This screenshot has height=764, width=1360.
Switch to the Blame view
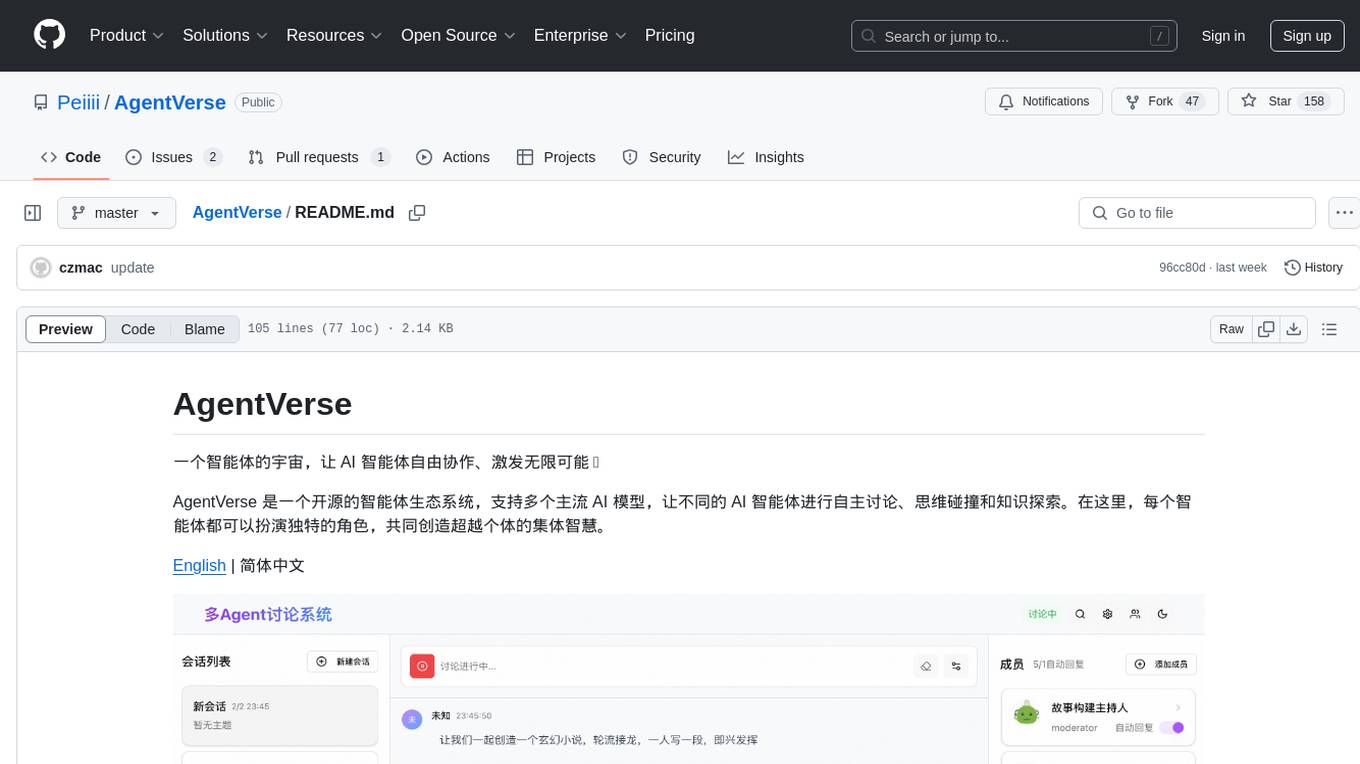coord(204,329)
